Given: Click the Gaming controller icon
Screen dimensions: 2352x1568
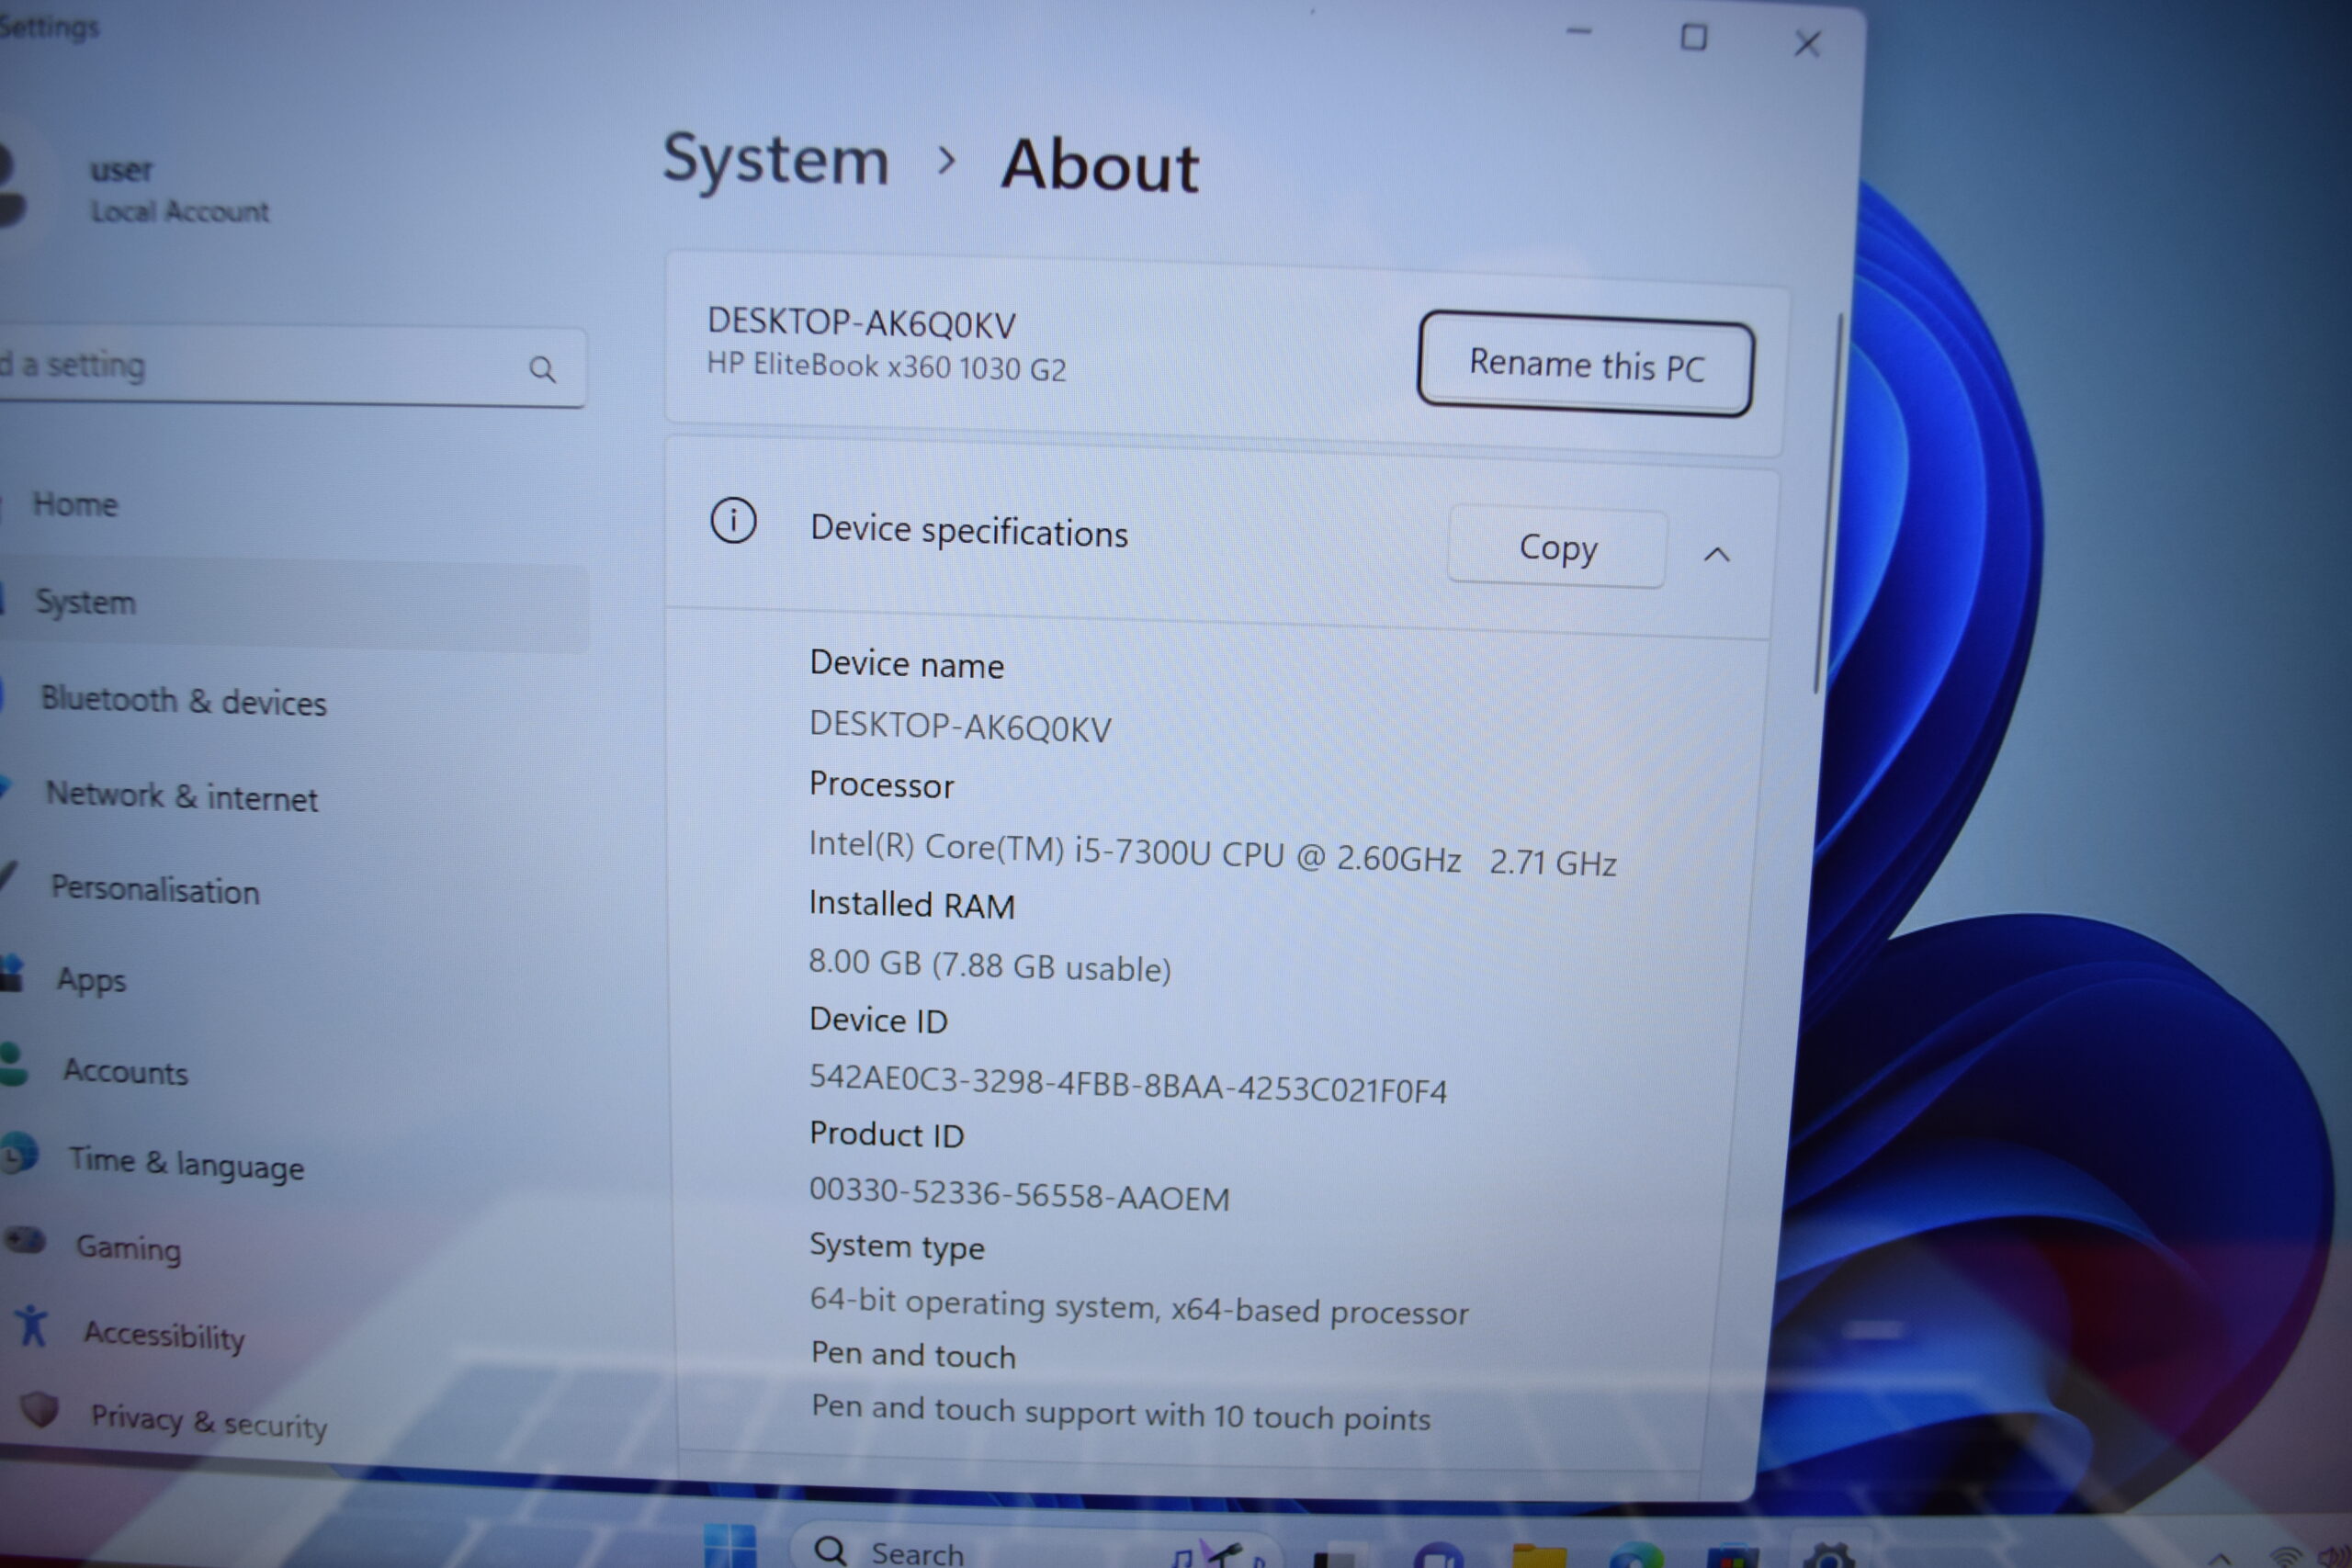Looking at the screenshot, I should 26,1241.
